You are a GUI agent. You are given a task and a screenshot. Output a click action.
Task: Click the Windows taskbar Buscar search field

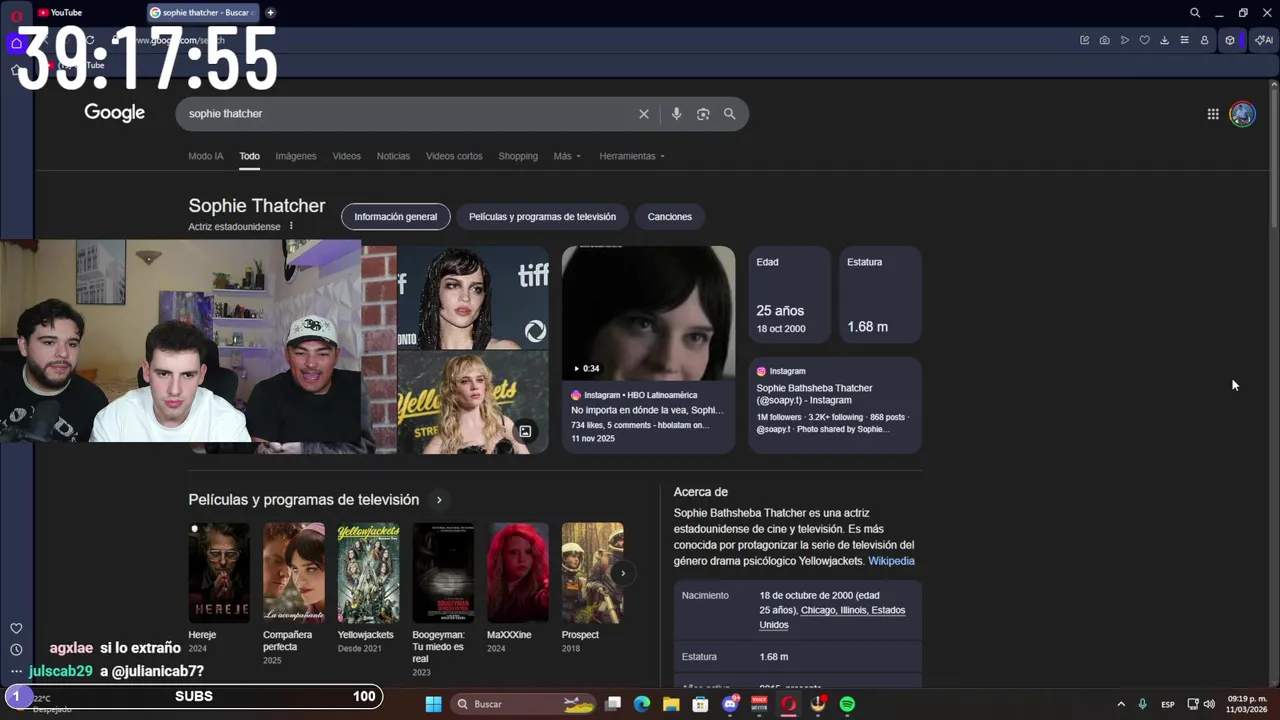[x=522, y=704]
